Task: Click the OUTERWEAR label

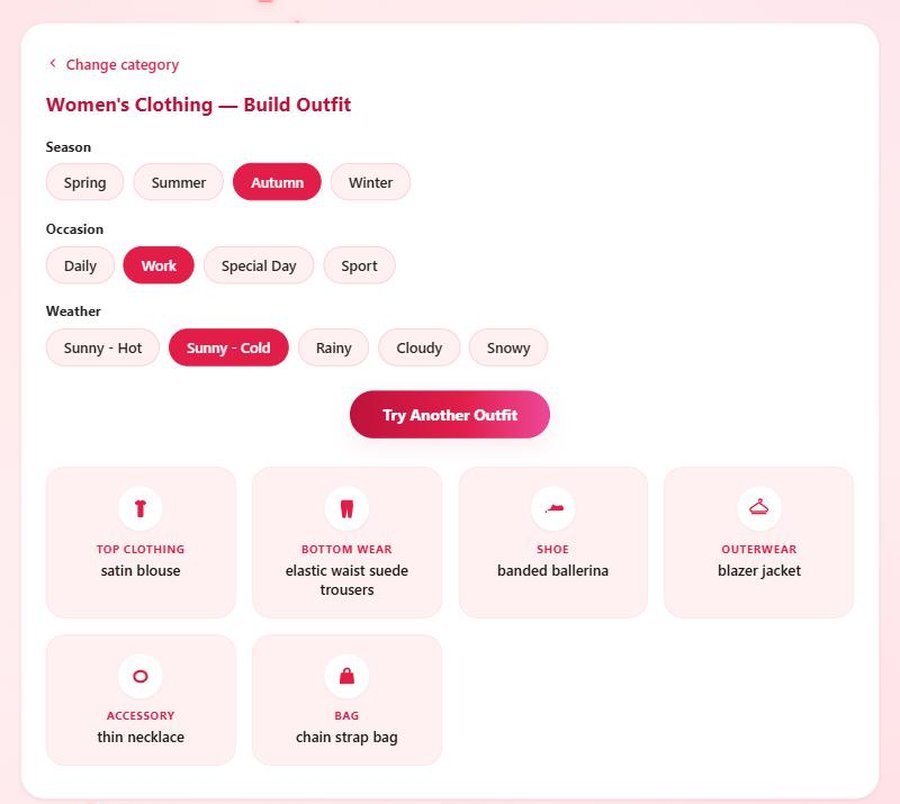Action: [759, 549]
